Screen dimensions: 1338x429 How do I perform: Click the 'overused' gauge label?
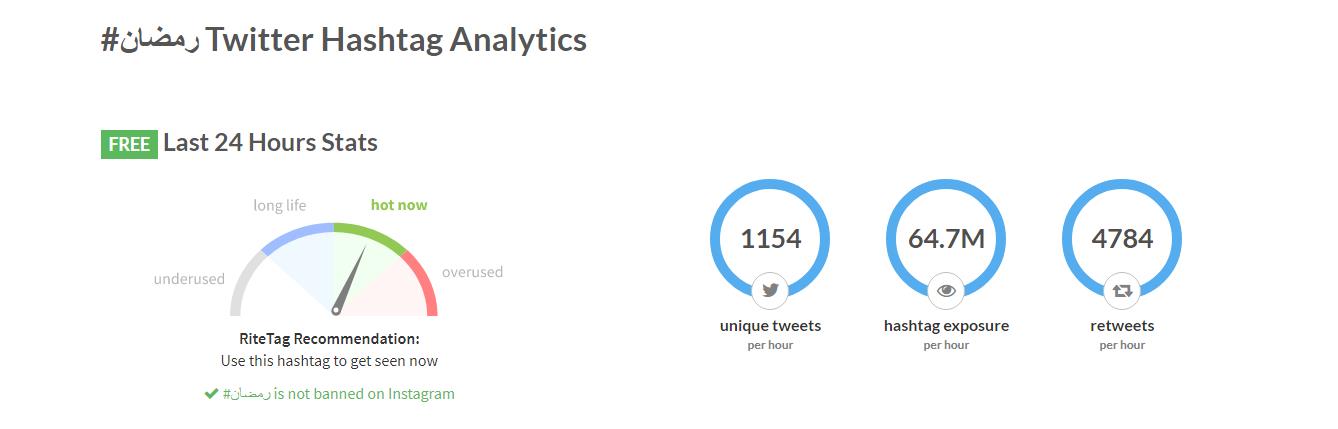(472, 272)
